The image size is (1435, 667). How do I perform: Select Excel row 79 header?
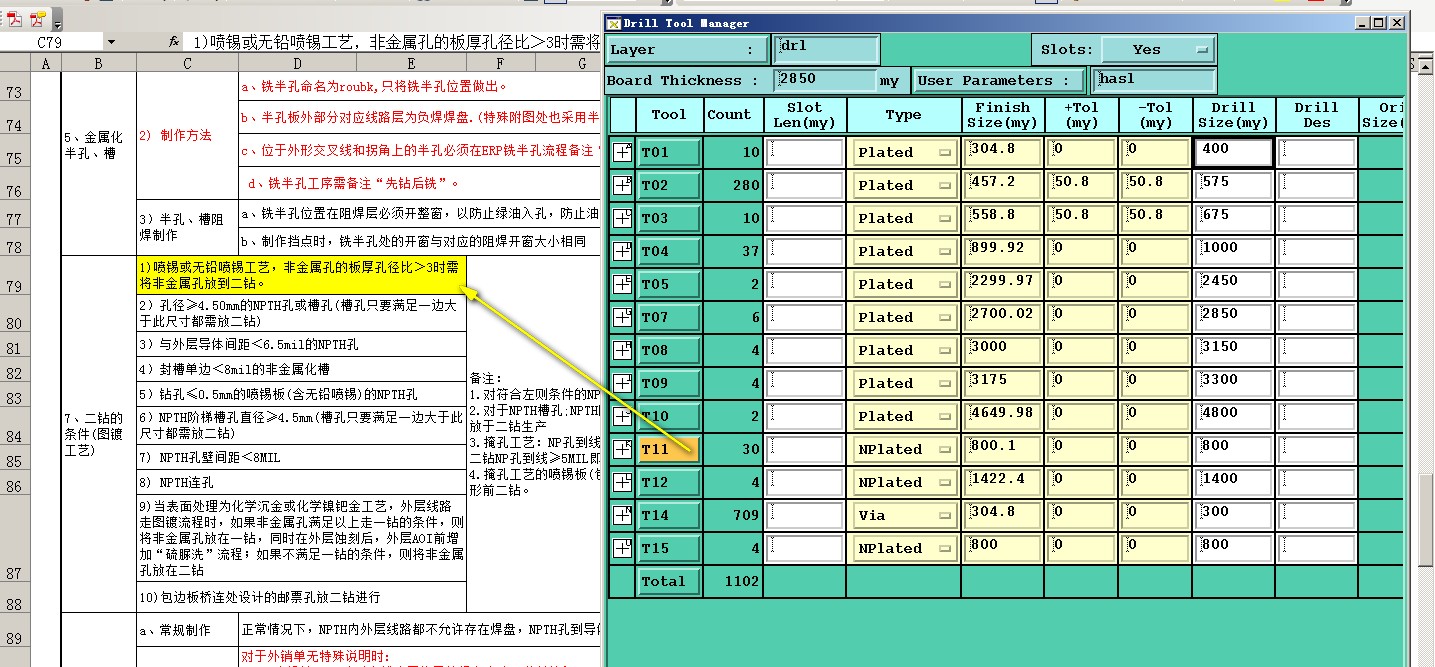click(15, 275)
